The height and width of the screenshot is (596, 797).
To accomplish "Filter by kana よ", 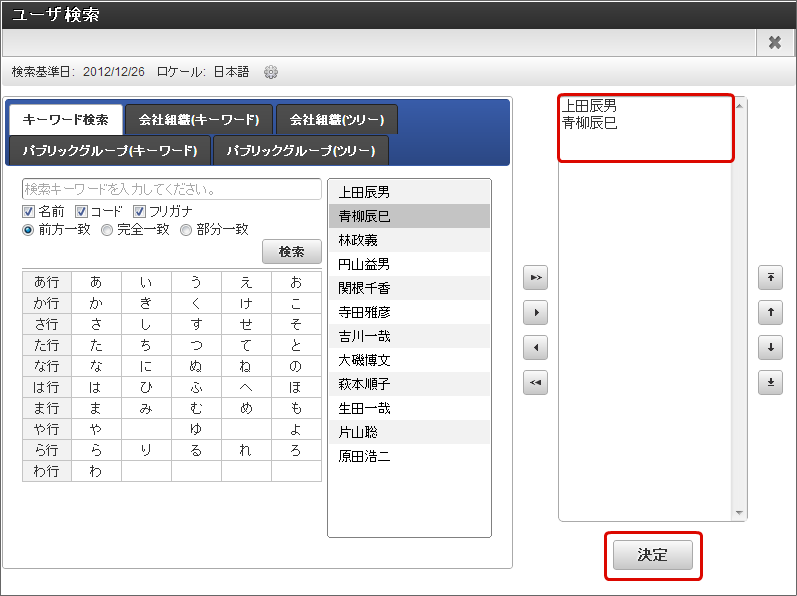I will pyautogui.click(x=296, y=429).
